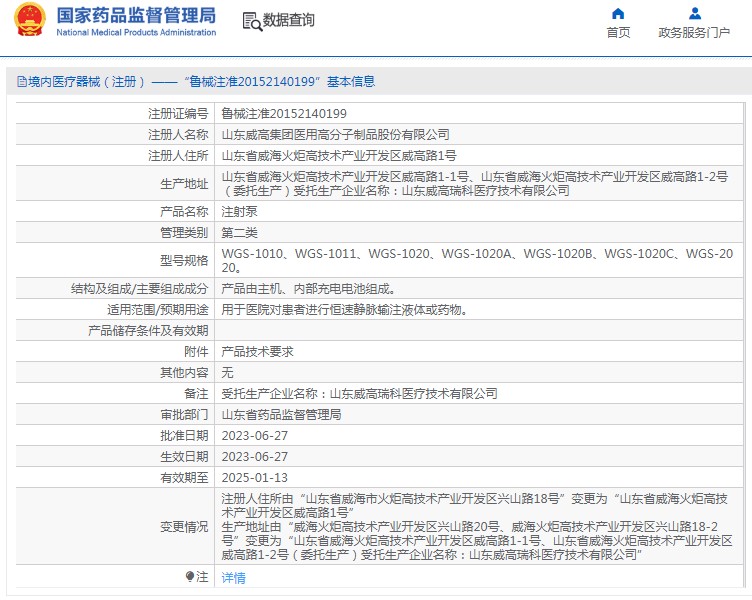Screen dimensions: 752x600
Task: Select product name 注射泵
Action: coord(239,212)
